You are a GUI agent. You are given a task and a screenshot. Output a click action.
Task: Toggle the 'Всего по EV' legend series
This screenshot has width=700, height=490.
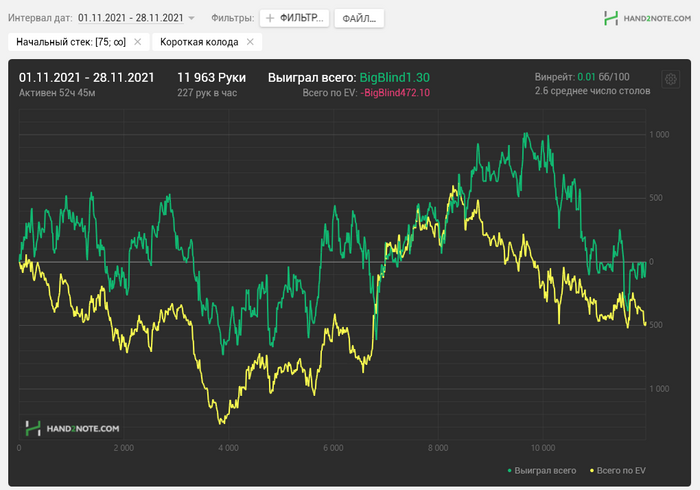point(617,470)
